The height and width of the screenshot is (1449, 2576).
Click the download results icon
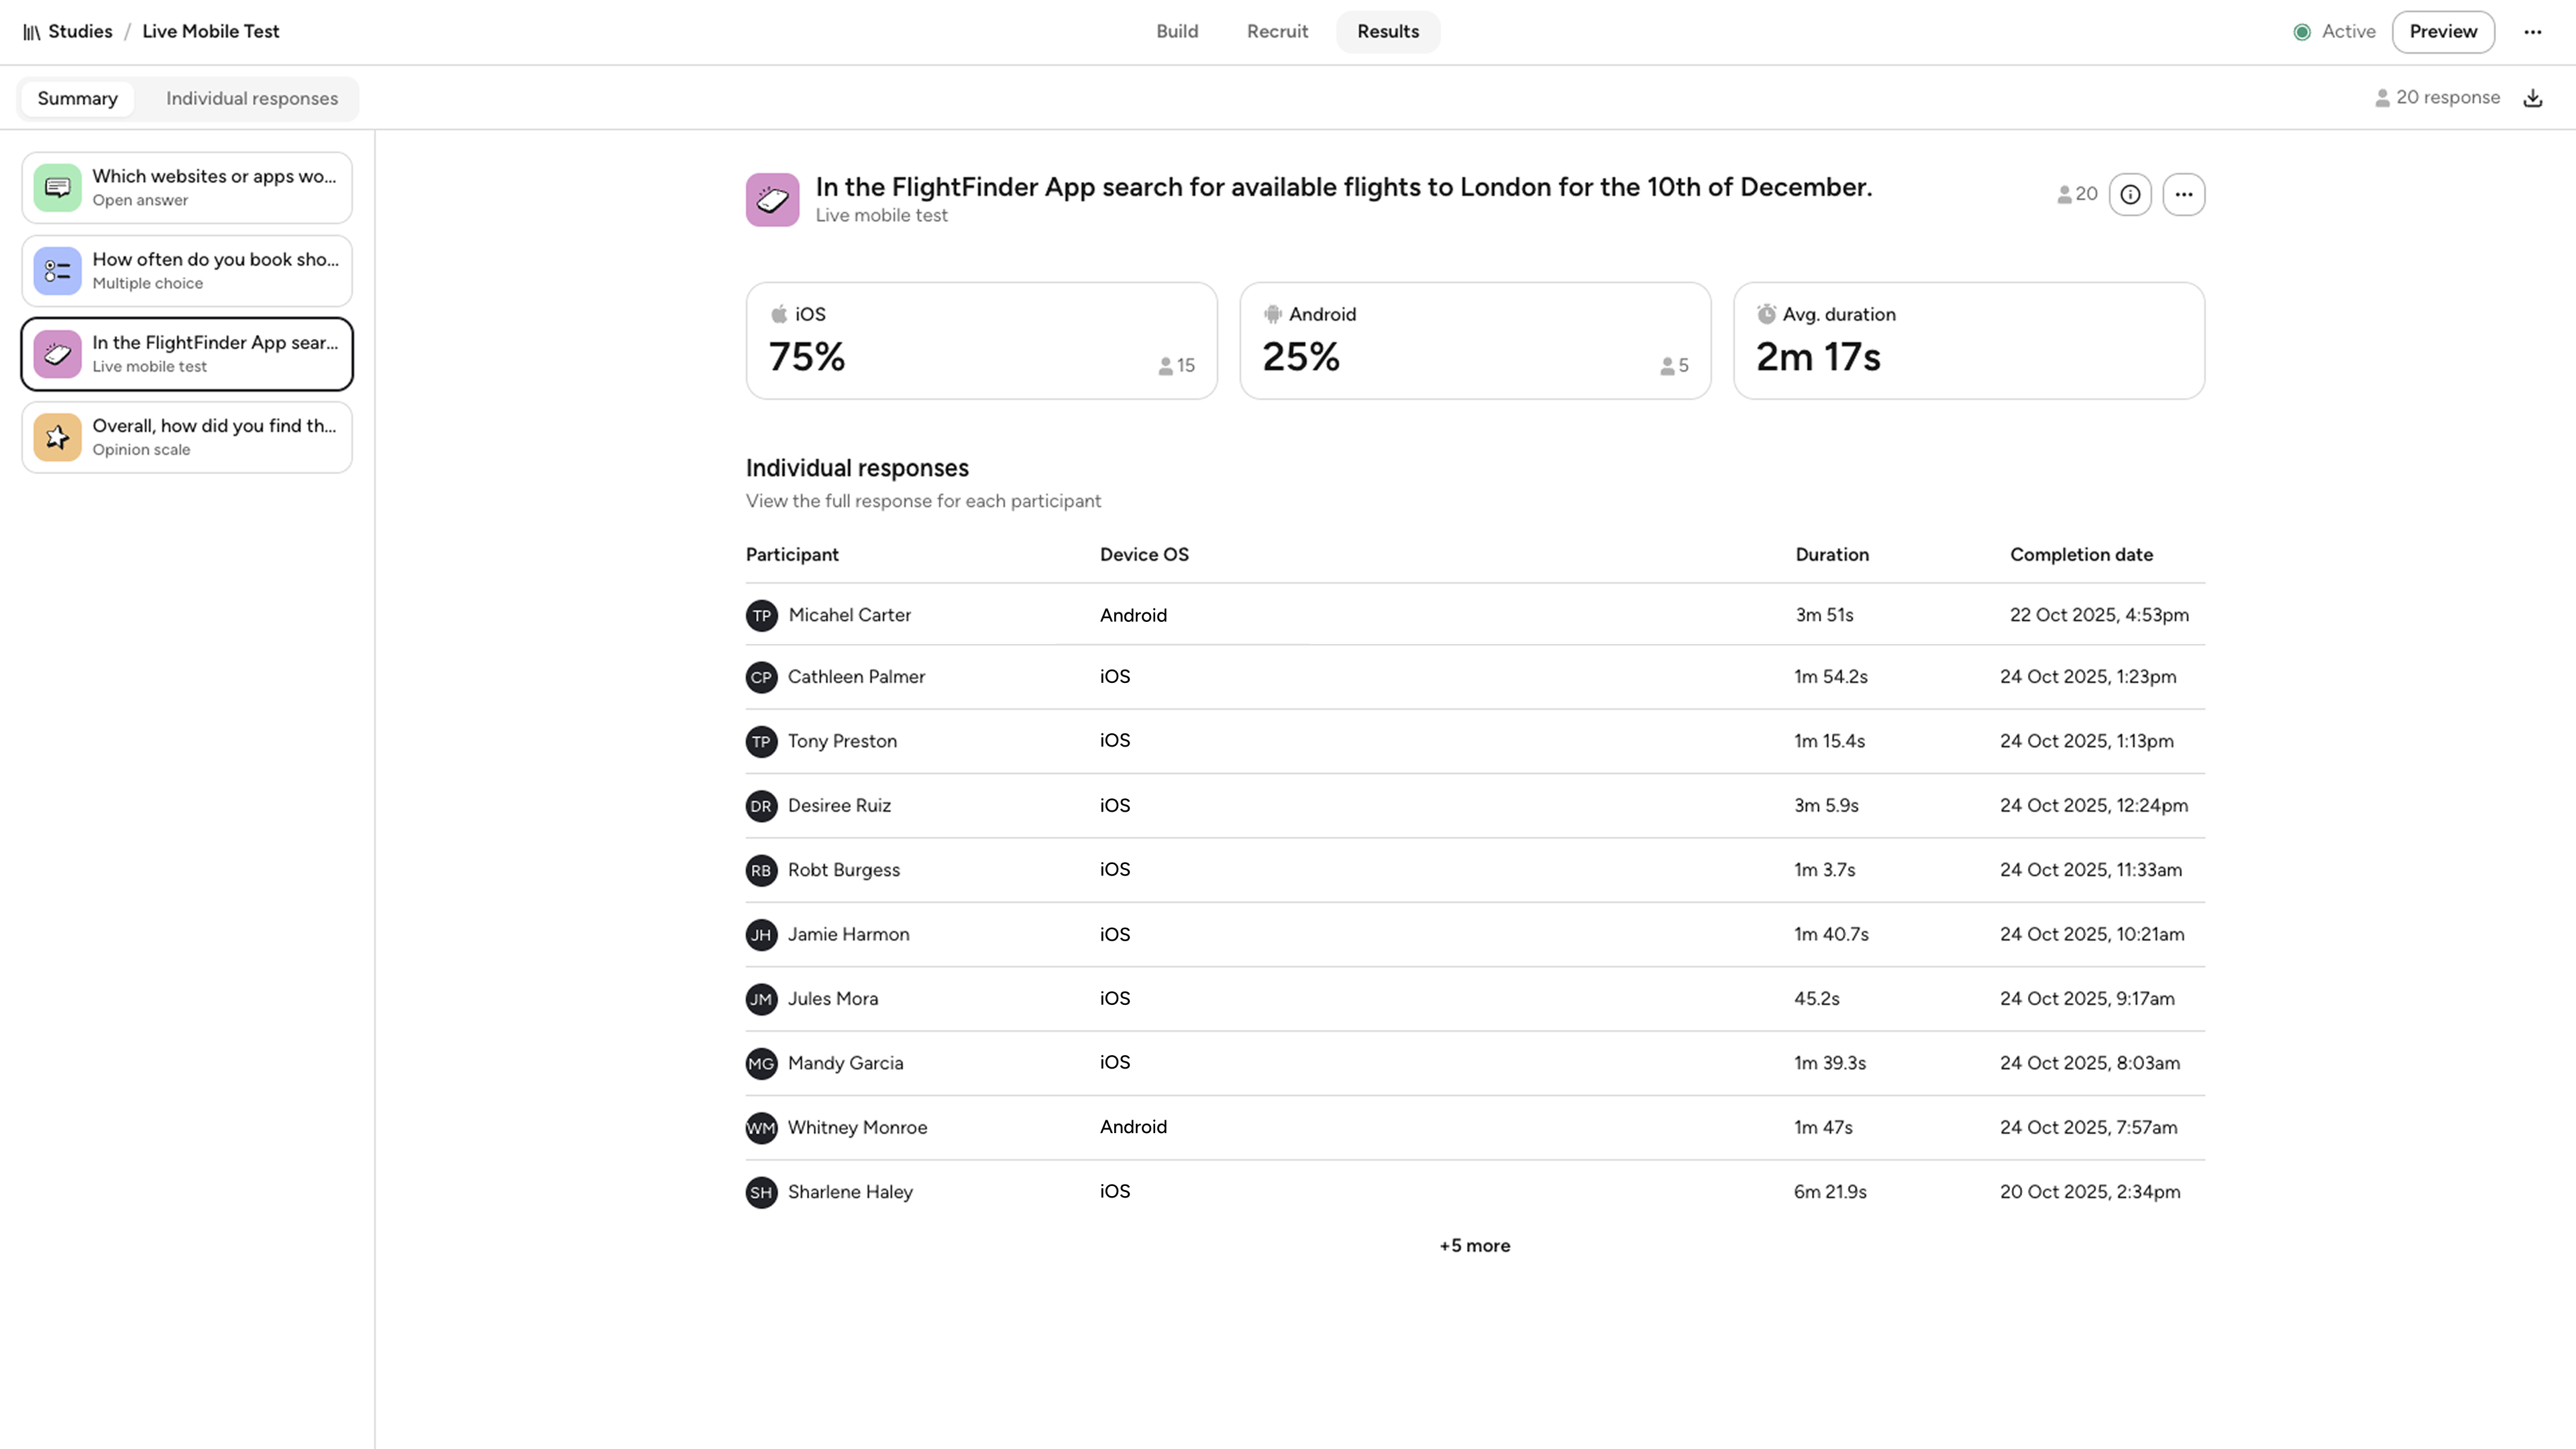tap(2533, 98)
